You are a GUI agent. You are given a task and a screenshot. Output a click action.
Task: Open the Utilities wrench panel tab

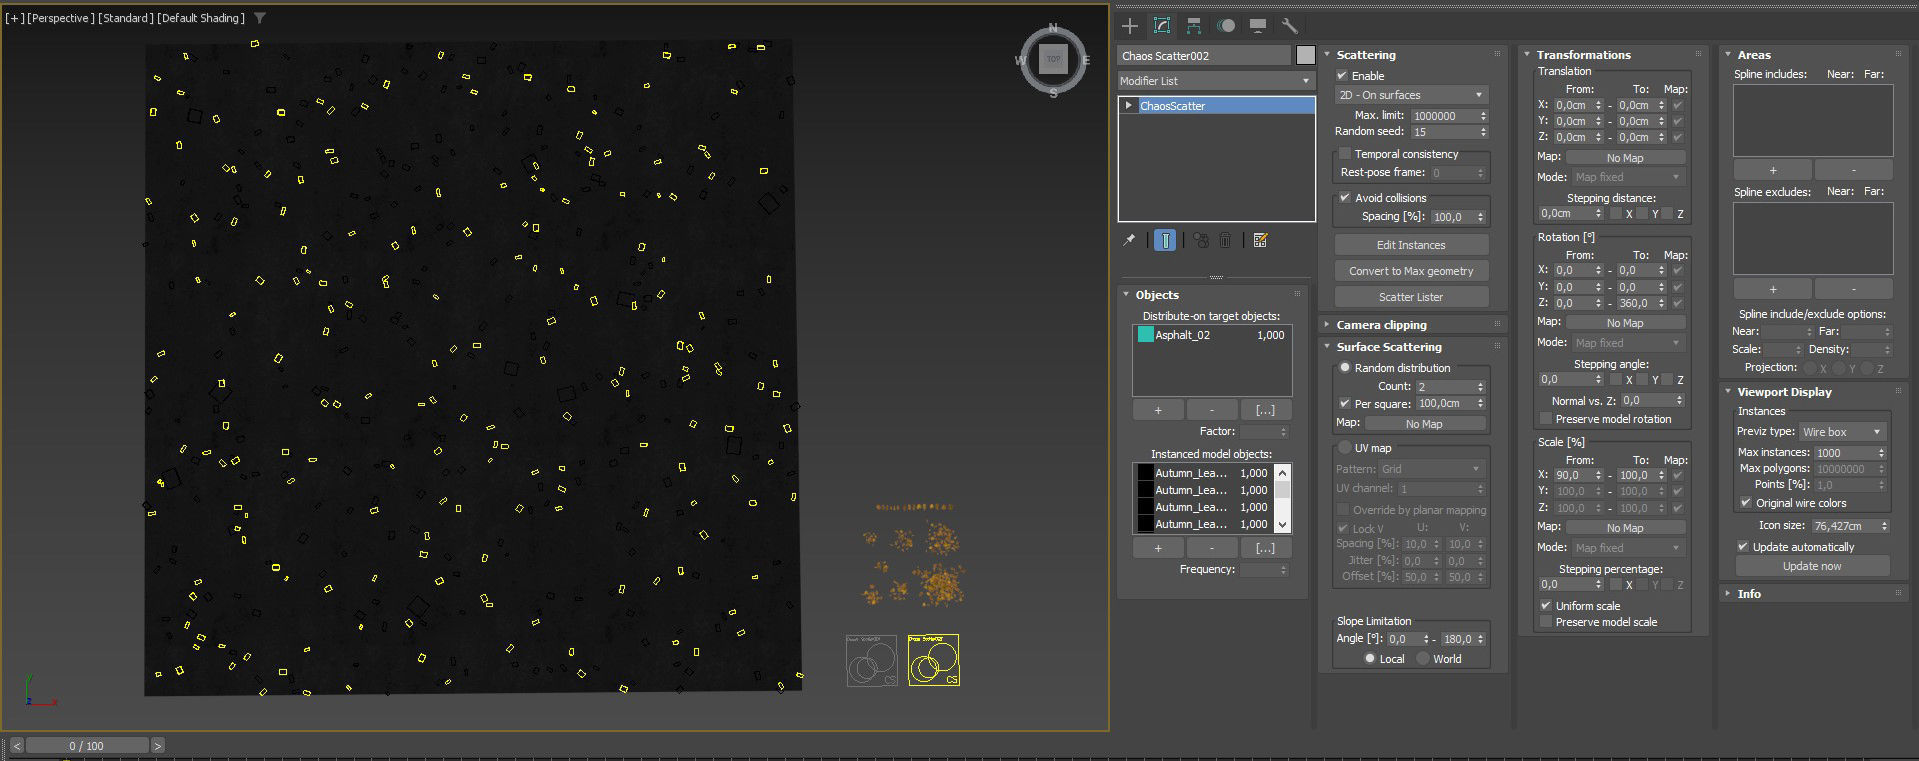(1290, 26)
